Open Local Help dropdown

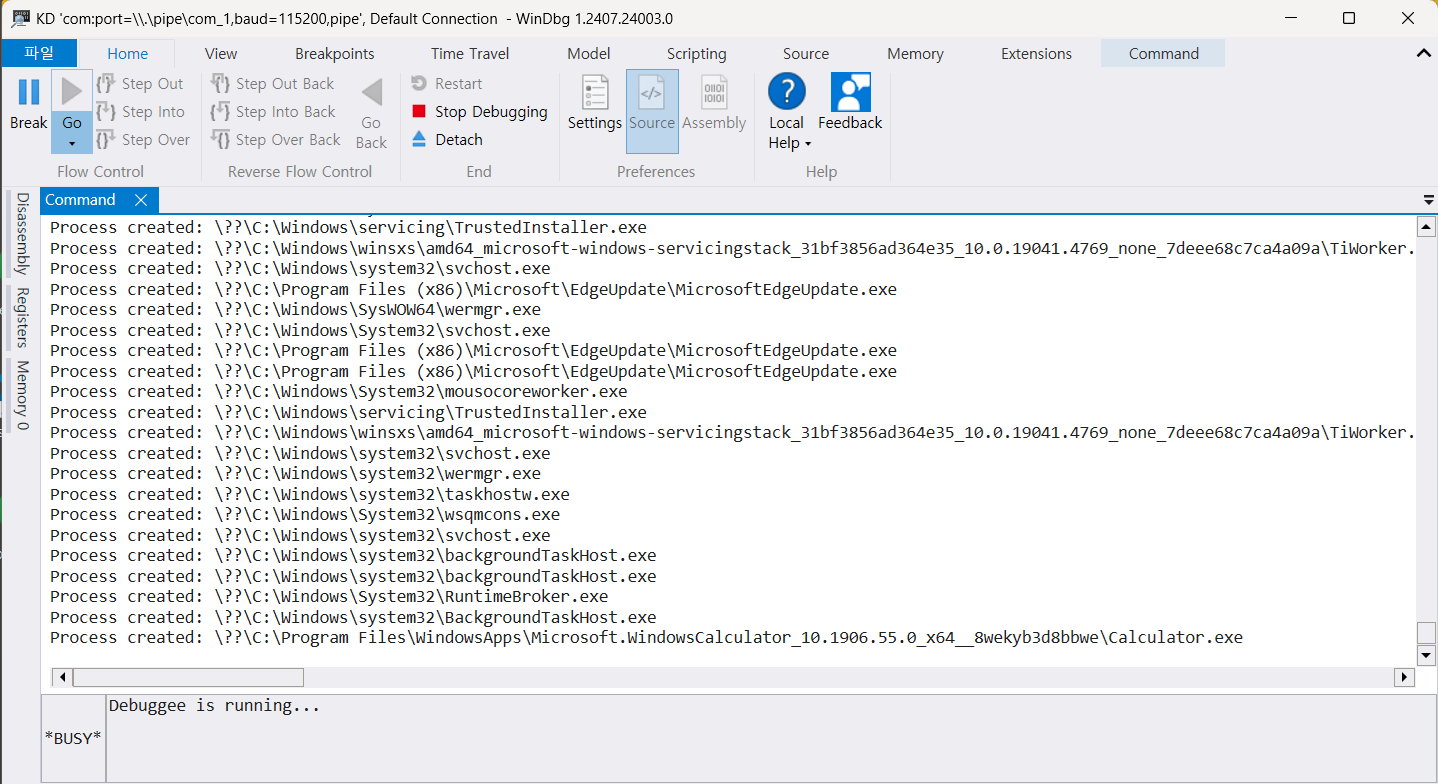point(787,111)
